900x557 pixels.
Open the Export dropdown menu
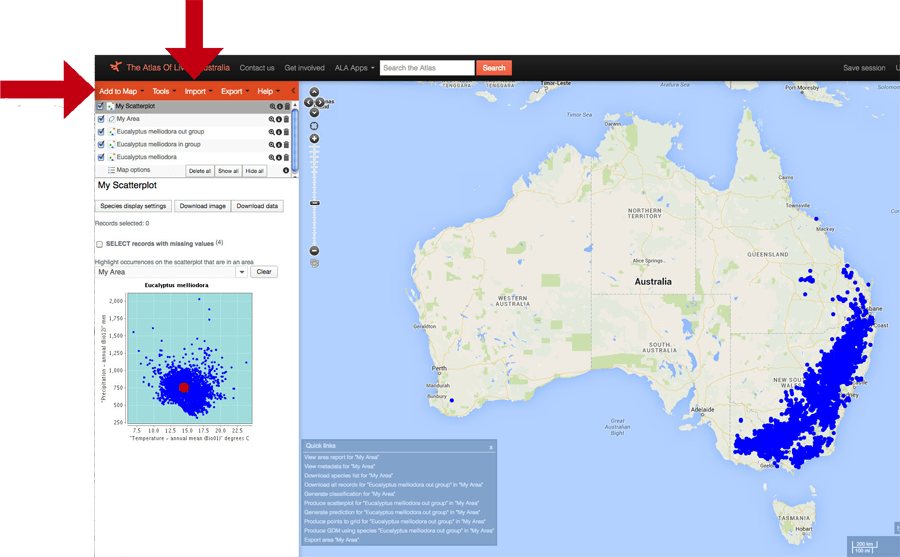tap(235, 91)
